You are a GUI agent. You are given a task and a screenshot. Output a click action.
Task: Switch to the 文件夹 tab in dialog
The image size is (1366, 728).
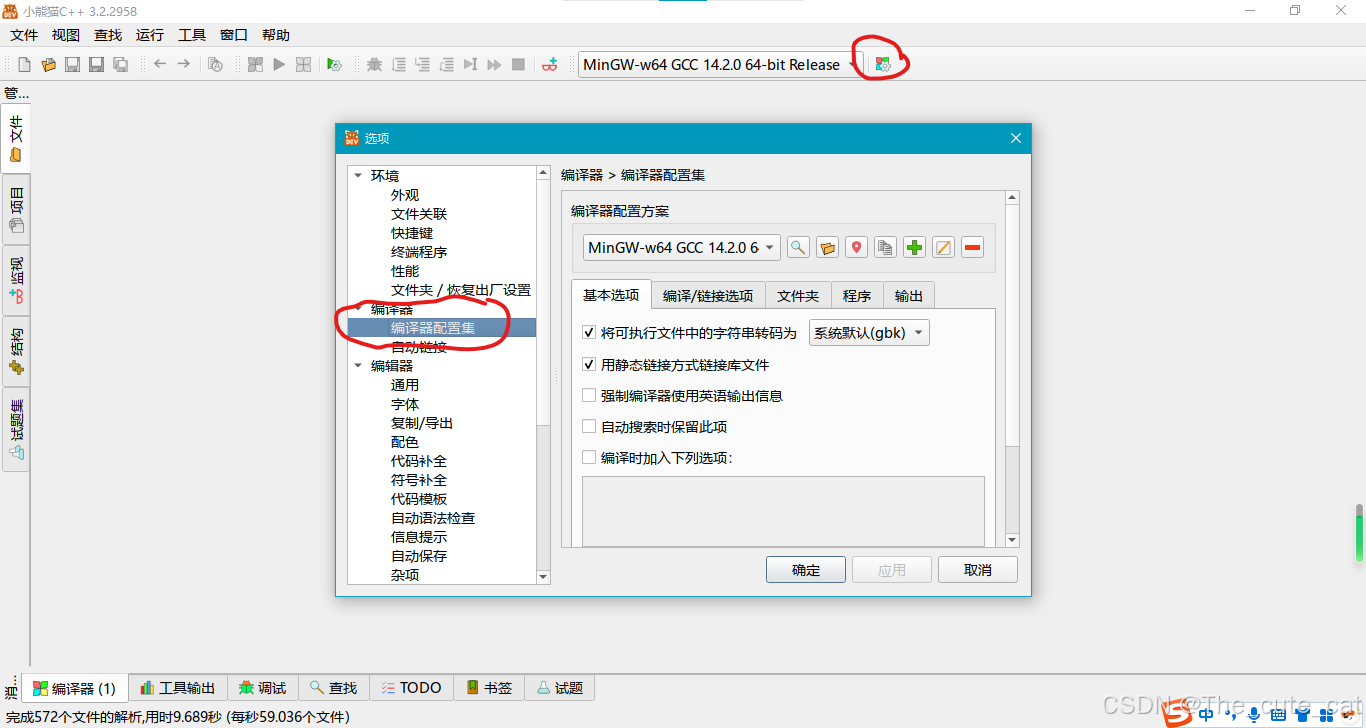pyautogui.click(x=798, y=296)
